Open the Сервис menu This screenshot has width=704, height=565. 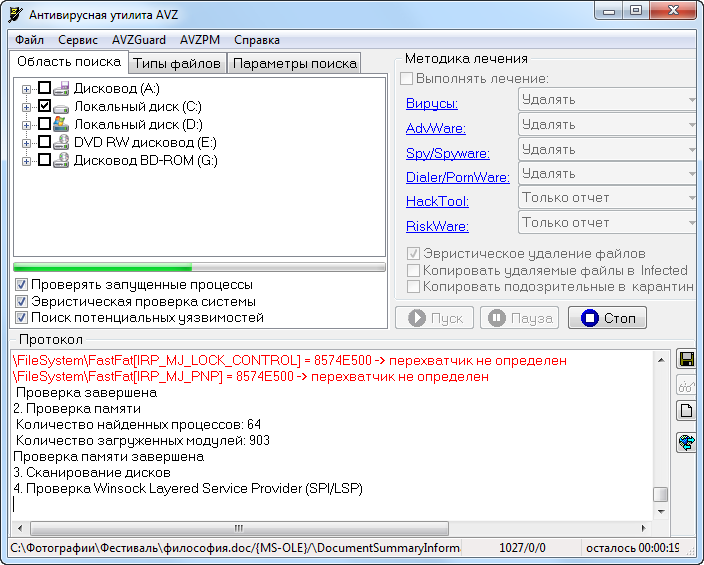click(x=78, y=40)
